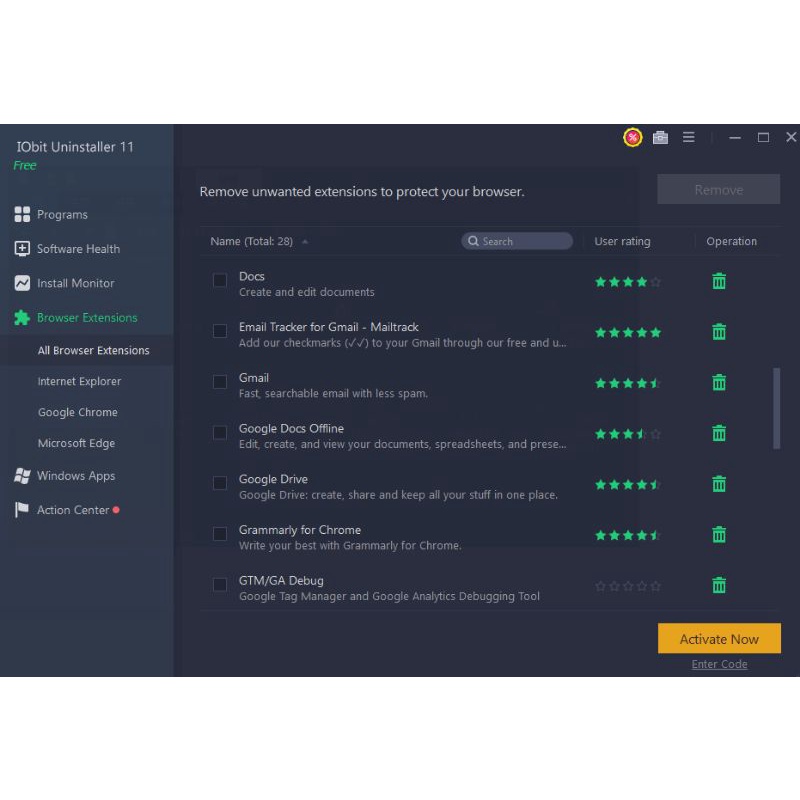
Task: Open the toolbox briefcase icon
Action: pyautogui.click(x=660, y=138)
